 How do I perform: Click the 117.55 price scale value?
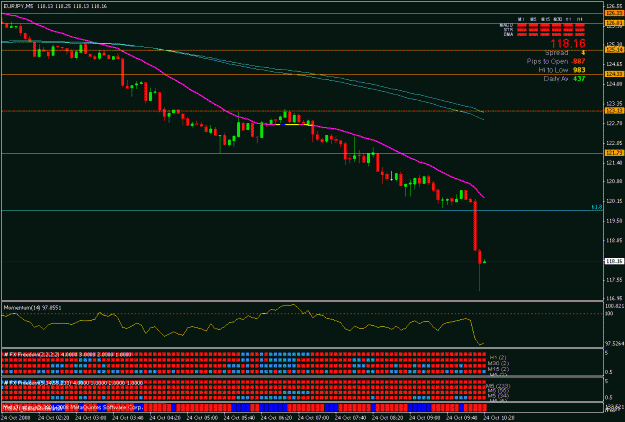tap(614, 280)
